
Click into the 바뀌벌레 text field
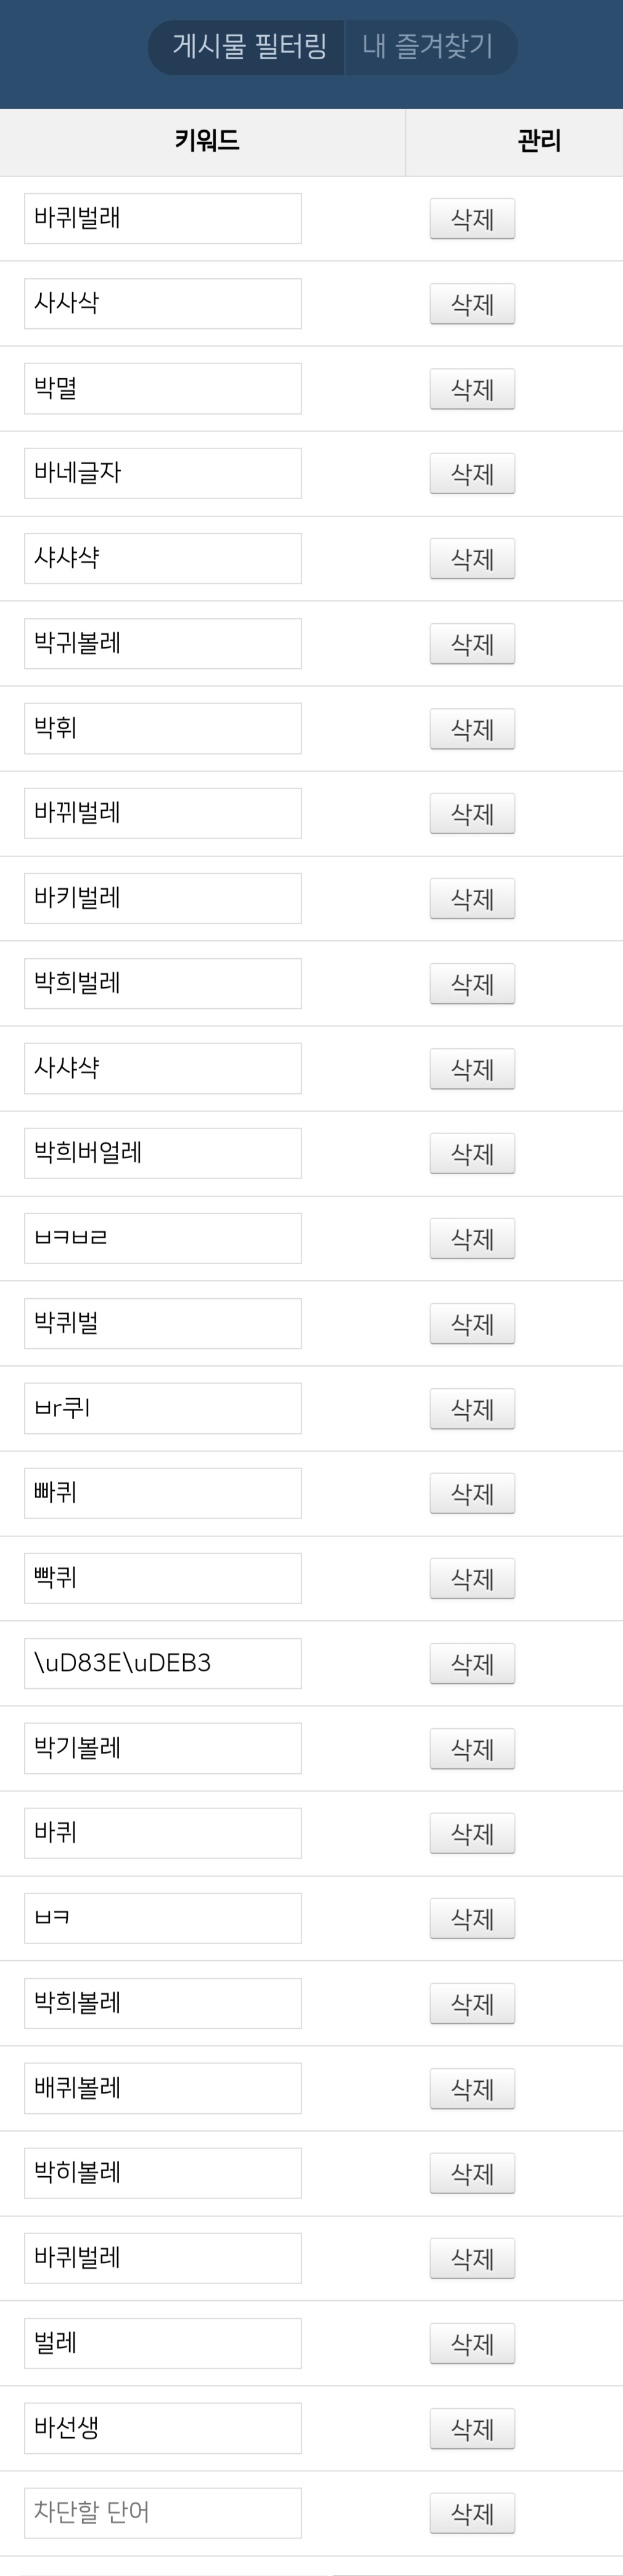[163, 813]
